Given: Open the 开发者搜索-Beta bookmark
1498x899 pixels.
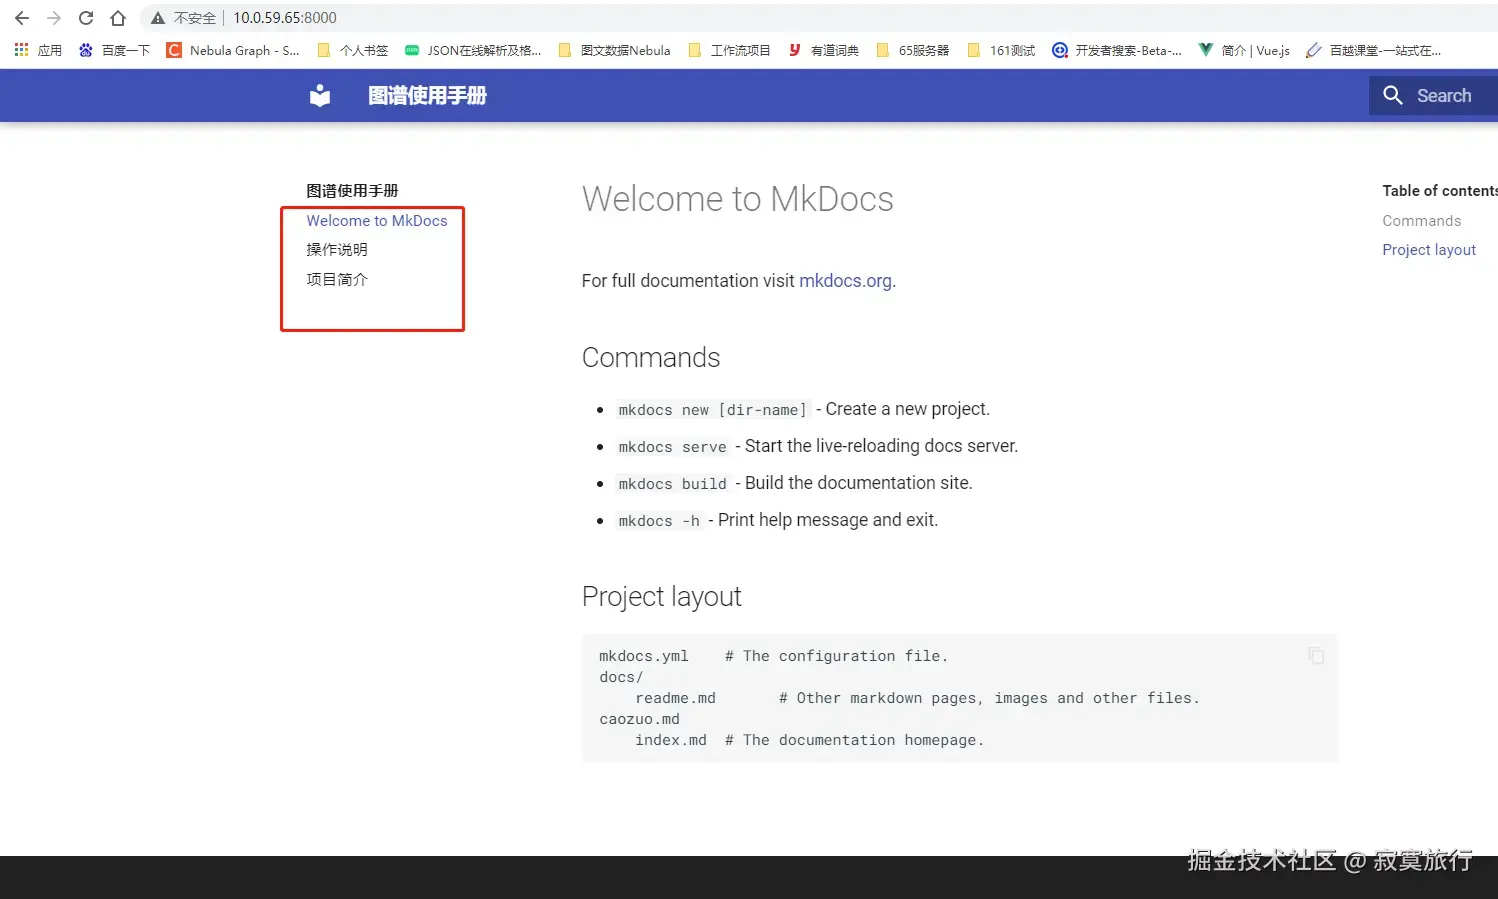Looking at the screenshot, I should pos(1117,50).
